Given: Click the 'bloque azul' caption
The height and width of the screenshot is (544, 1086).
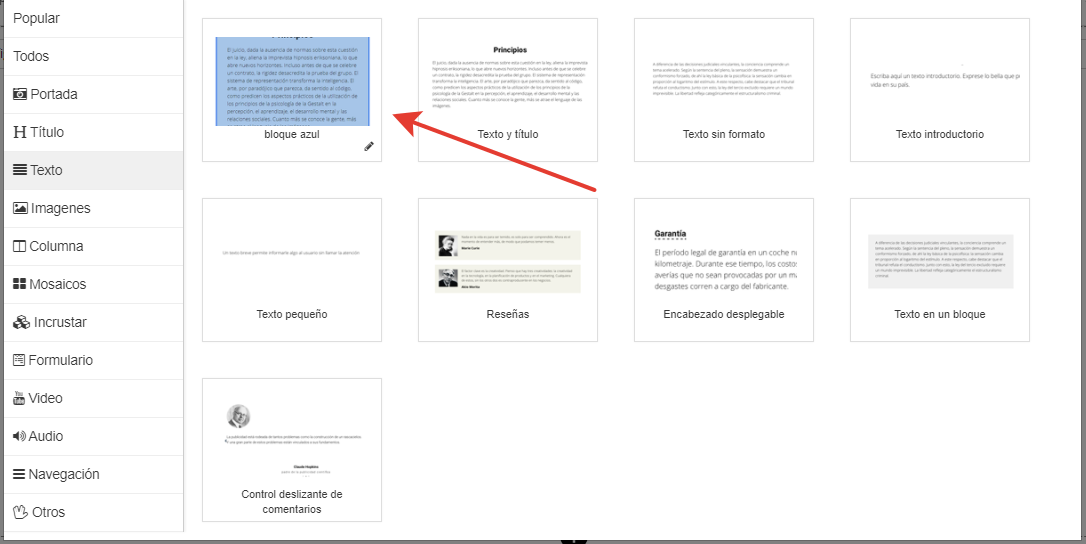Looking at the screenshot, I should tap(292, 134).
